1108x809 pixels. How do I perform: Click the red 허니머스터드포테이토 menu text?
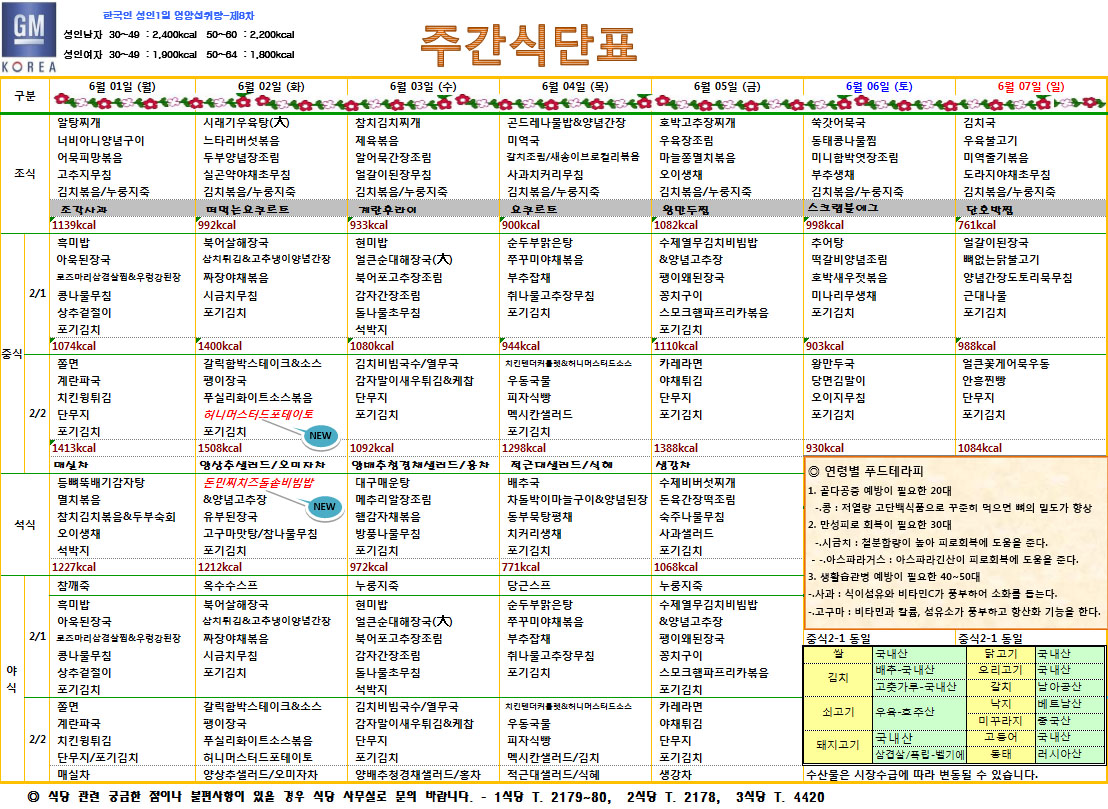(x=258, y=413)
